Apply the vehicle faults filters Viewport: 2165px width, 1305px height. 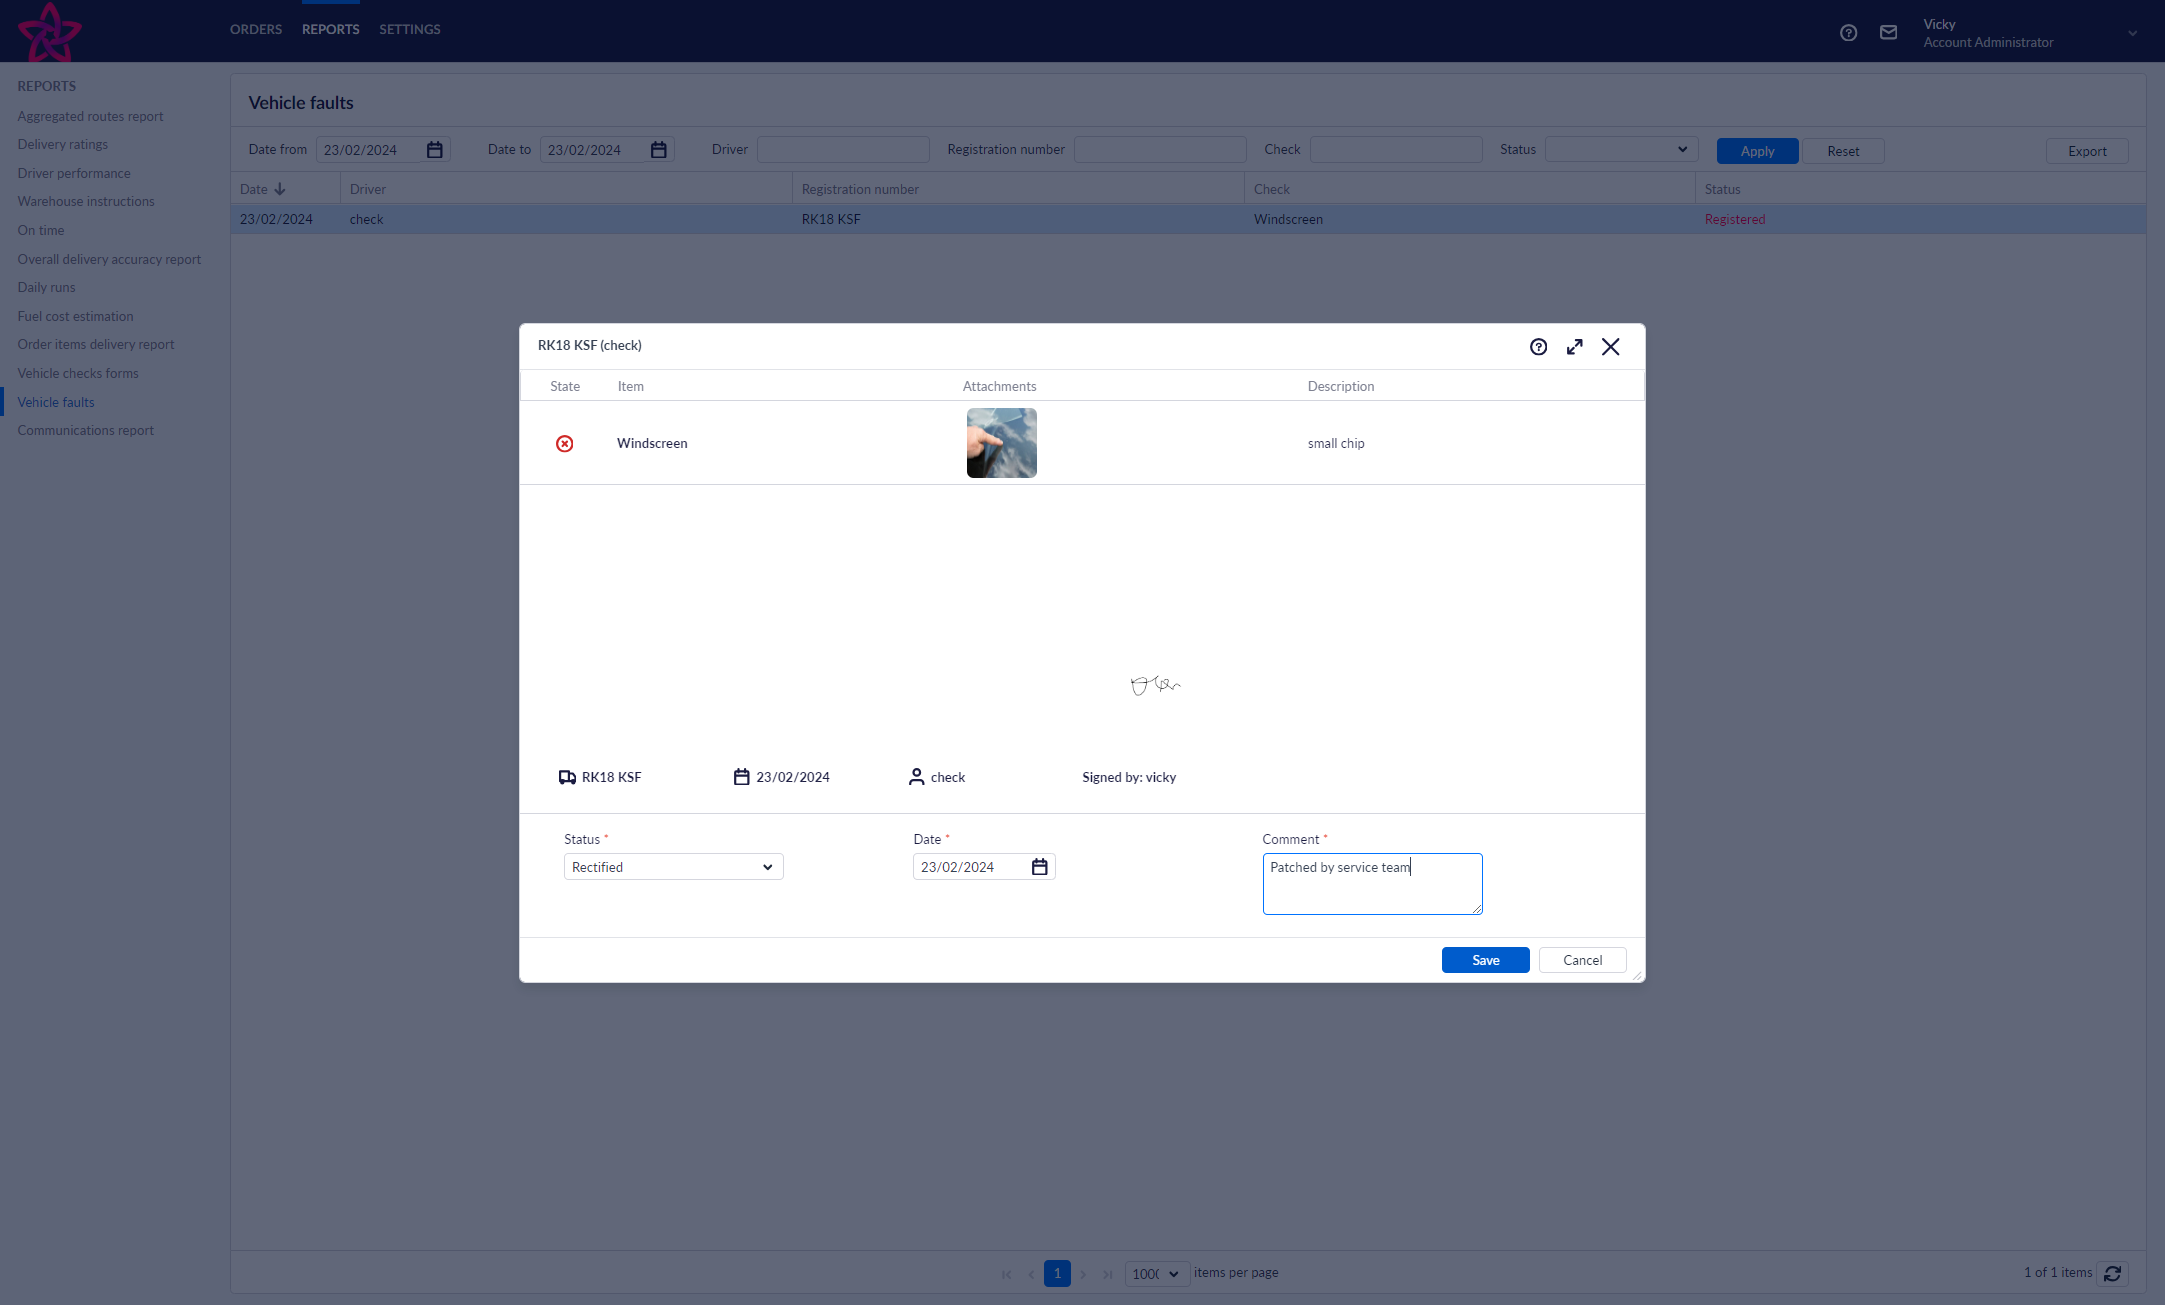[x=1758, y=151]
